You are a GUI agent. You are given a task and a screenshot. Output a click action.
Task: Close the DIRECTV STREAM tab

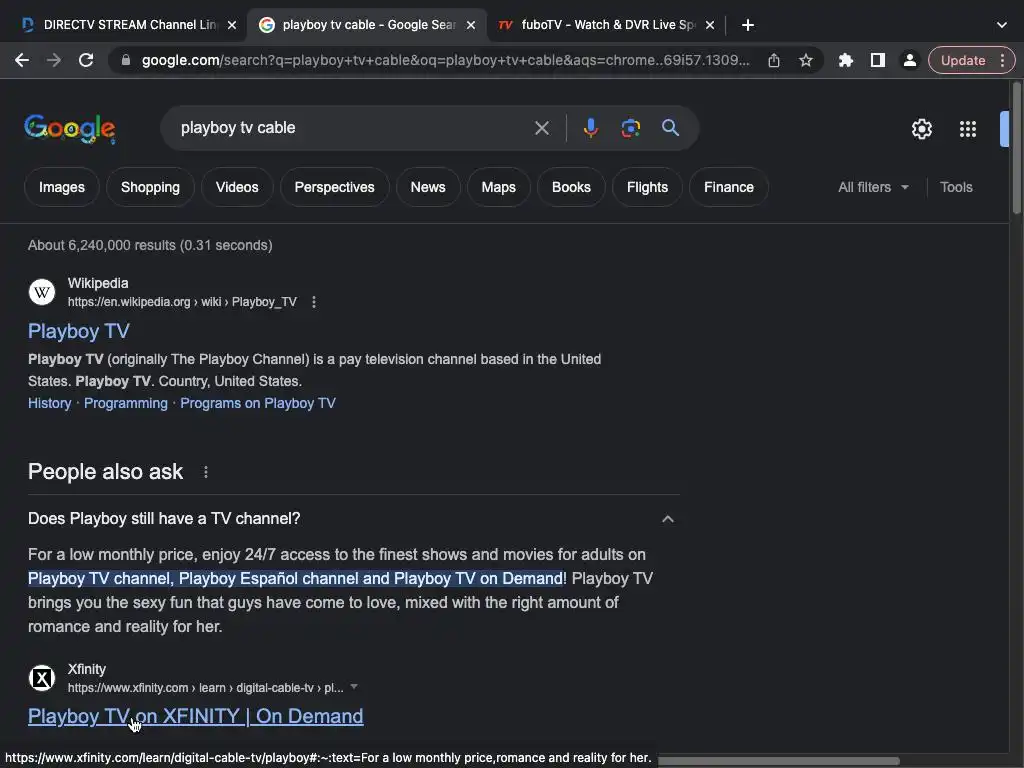232,25
